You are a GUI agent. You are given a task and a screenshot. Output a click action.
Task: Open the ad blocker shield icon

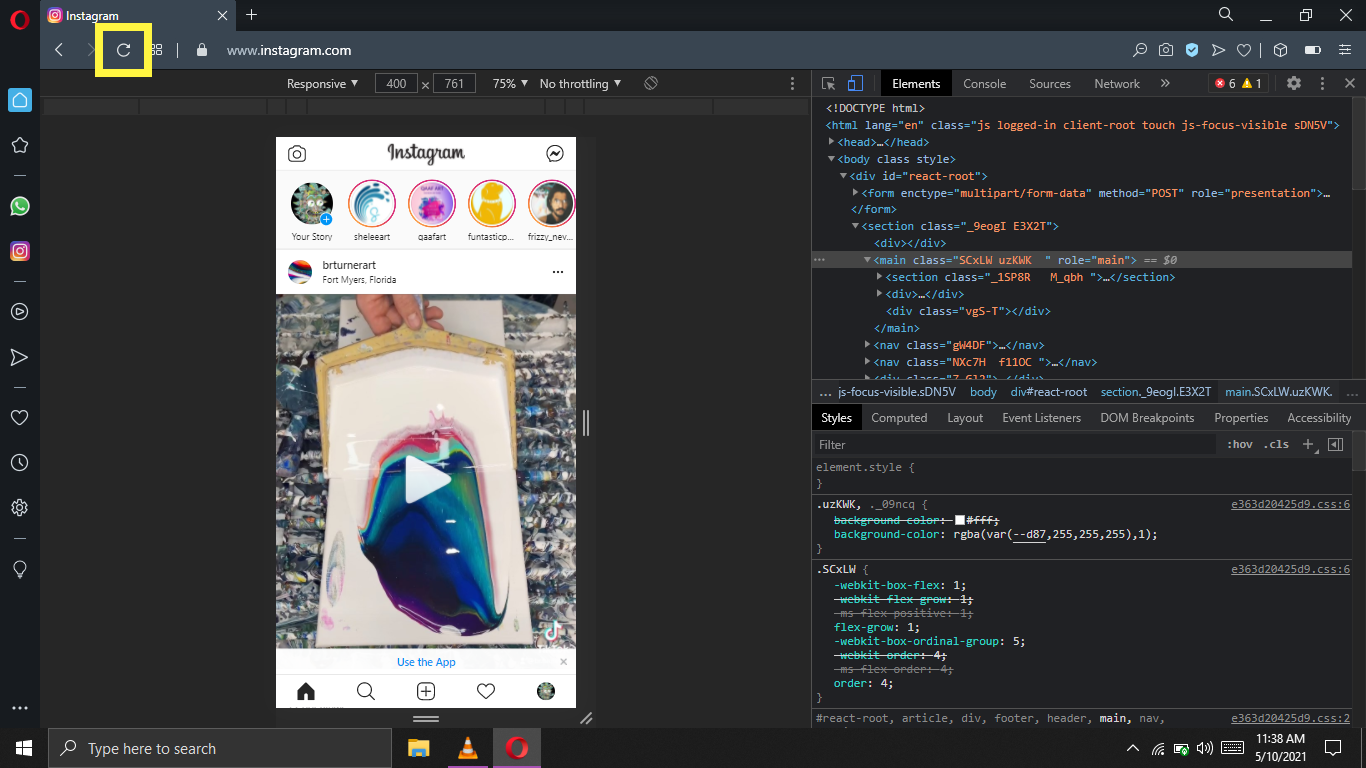[1191, 50]
